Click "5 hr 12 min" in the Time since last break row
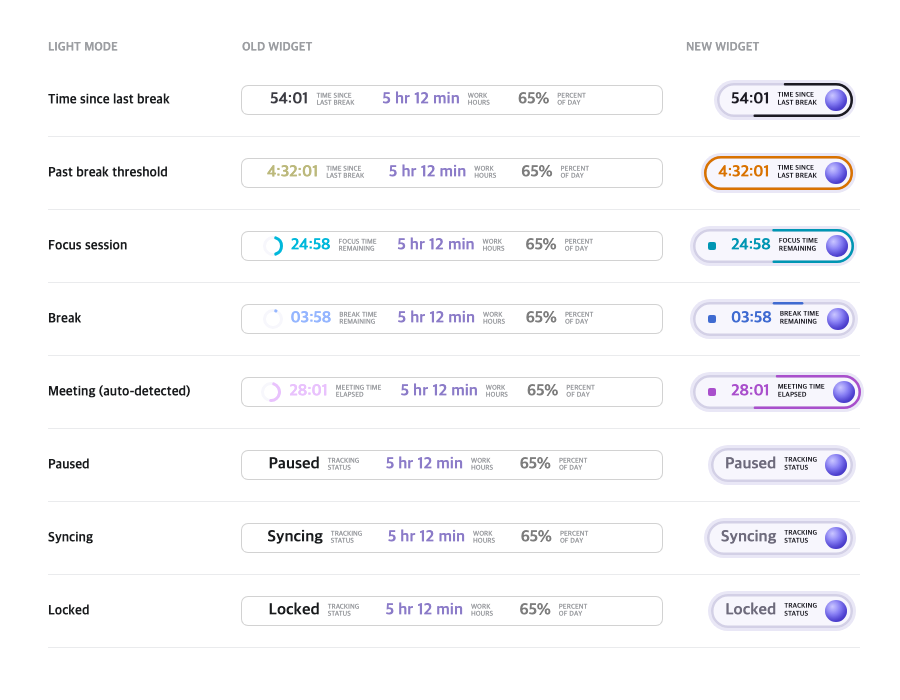Viewport: 900px width, 700px height. [x=421, y=98]
